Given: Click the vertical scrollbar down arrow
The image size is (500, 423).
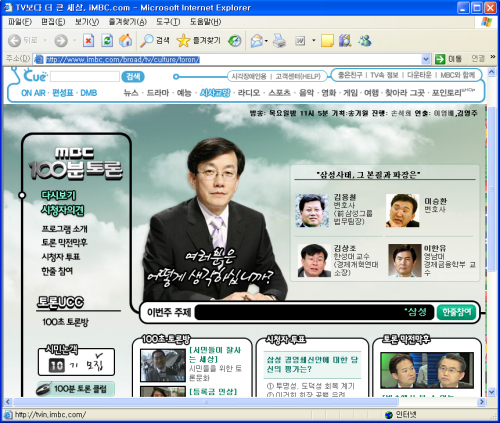Looking at the screenshot, I should click(491, 392).
